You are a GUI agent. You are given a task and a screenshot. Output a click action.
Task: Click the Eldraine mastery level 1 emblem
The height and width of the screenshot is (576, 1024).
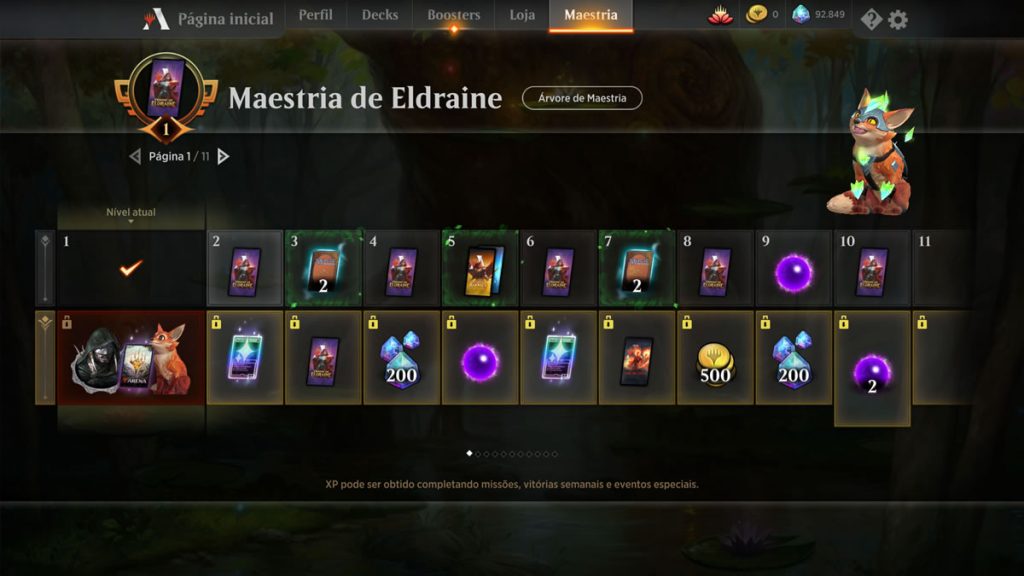[165, 97]
